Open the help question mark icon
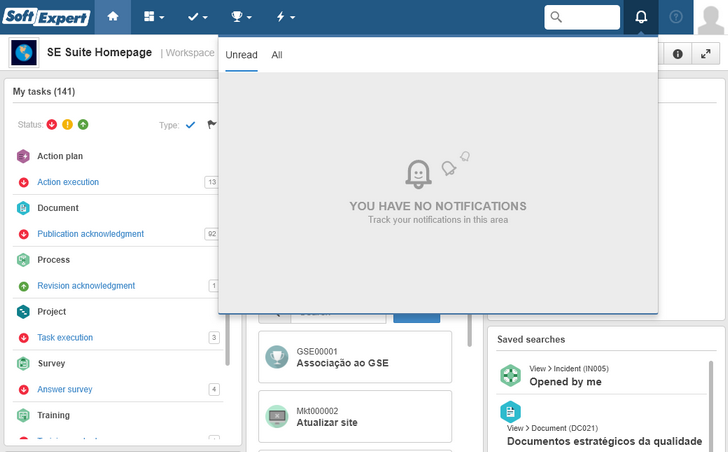This screenshot has width=728, height=452. (676, 17)
